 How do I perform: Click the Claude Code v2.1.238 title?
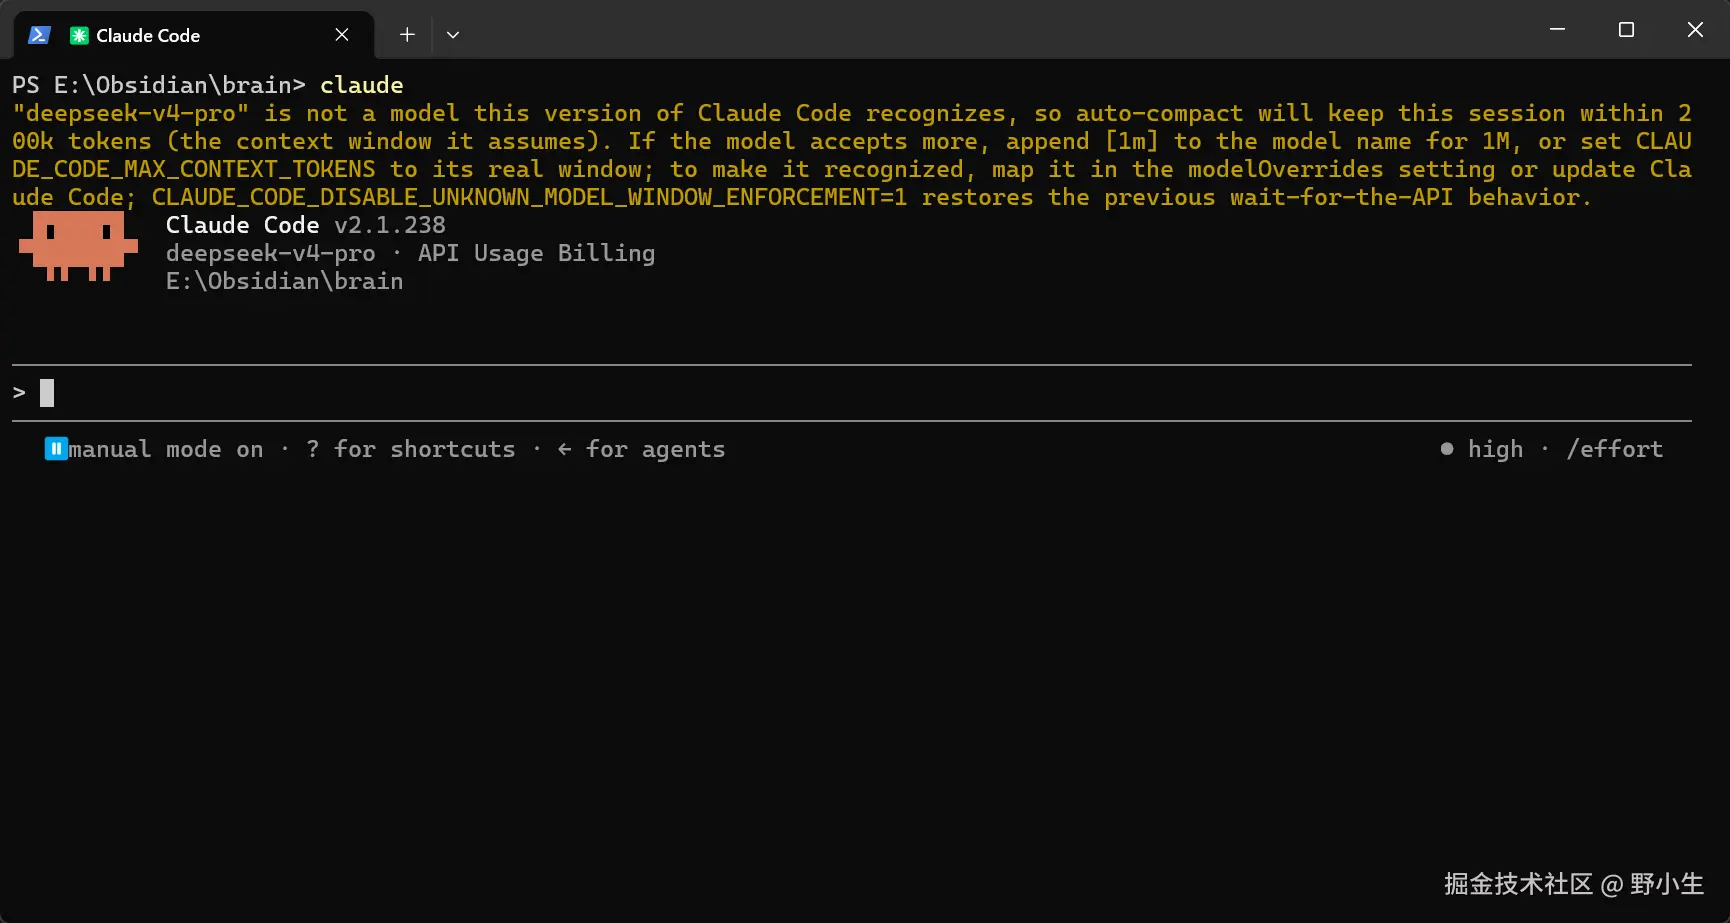coord(306,225)
